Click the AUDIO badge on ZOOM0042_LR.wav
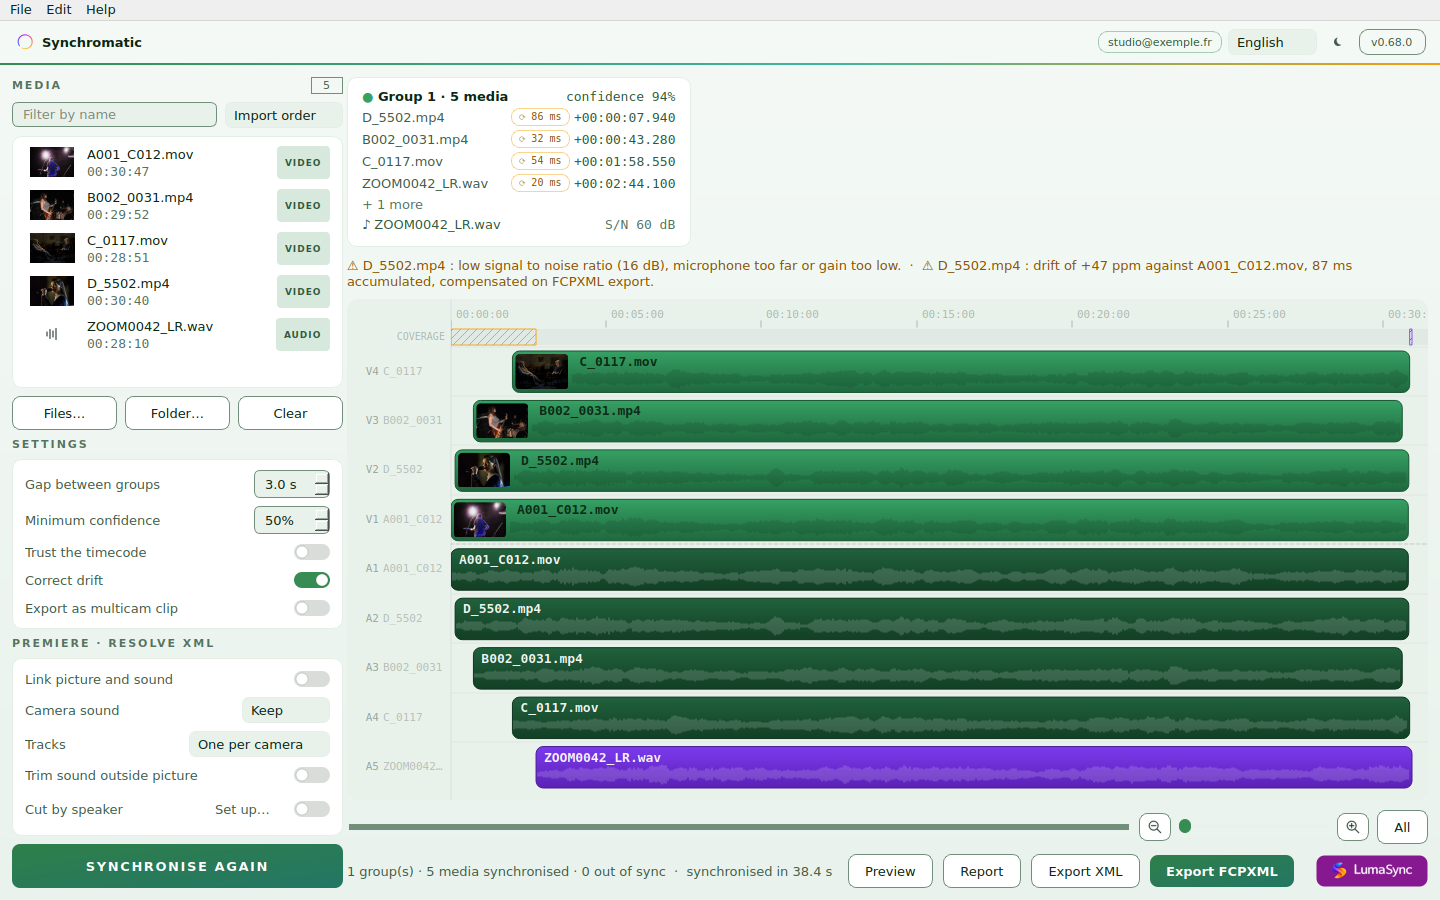Viewport: 1440px width, 900px height. tap(303, 335)
